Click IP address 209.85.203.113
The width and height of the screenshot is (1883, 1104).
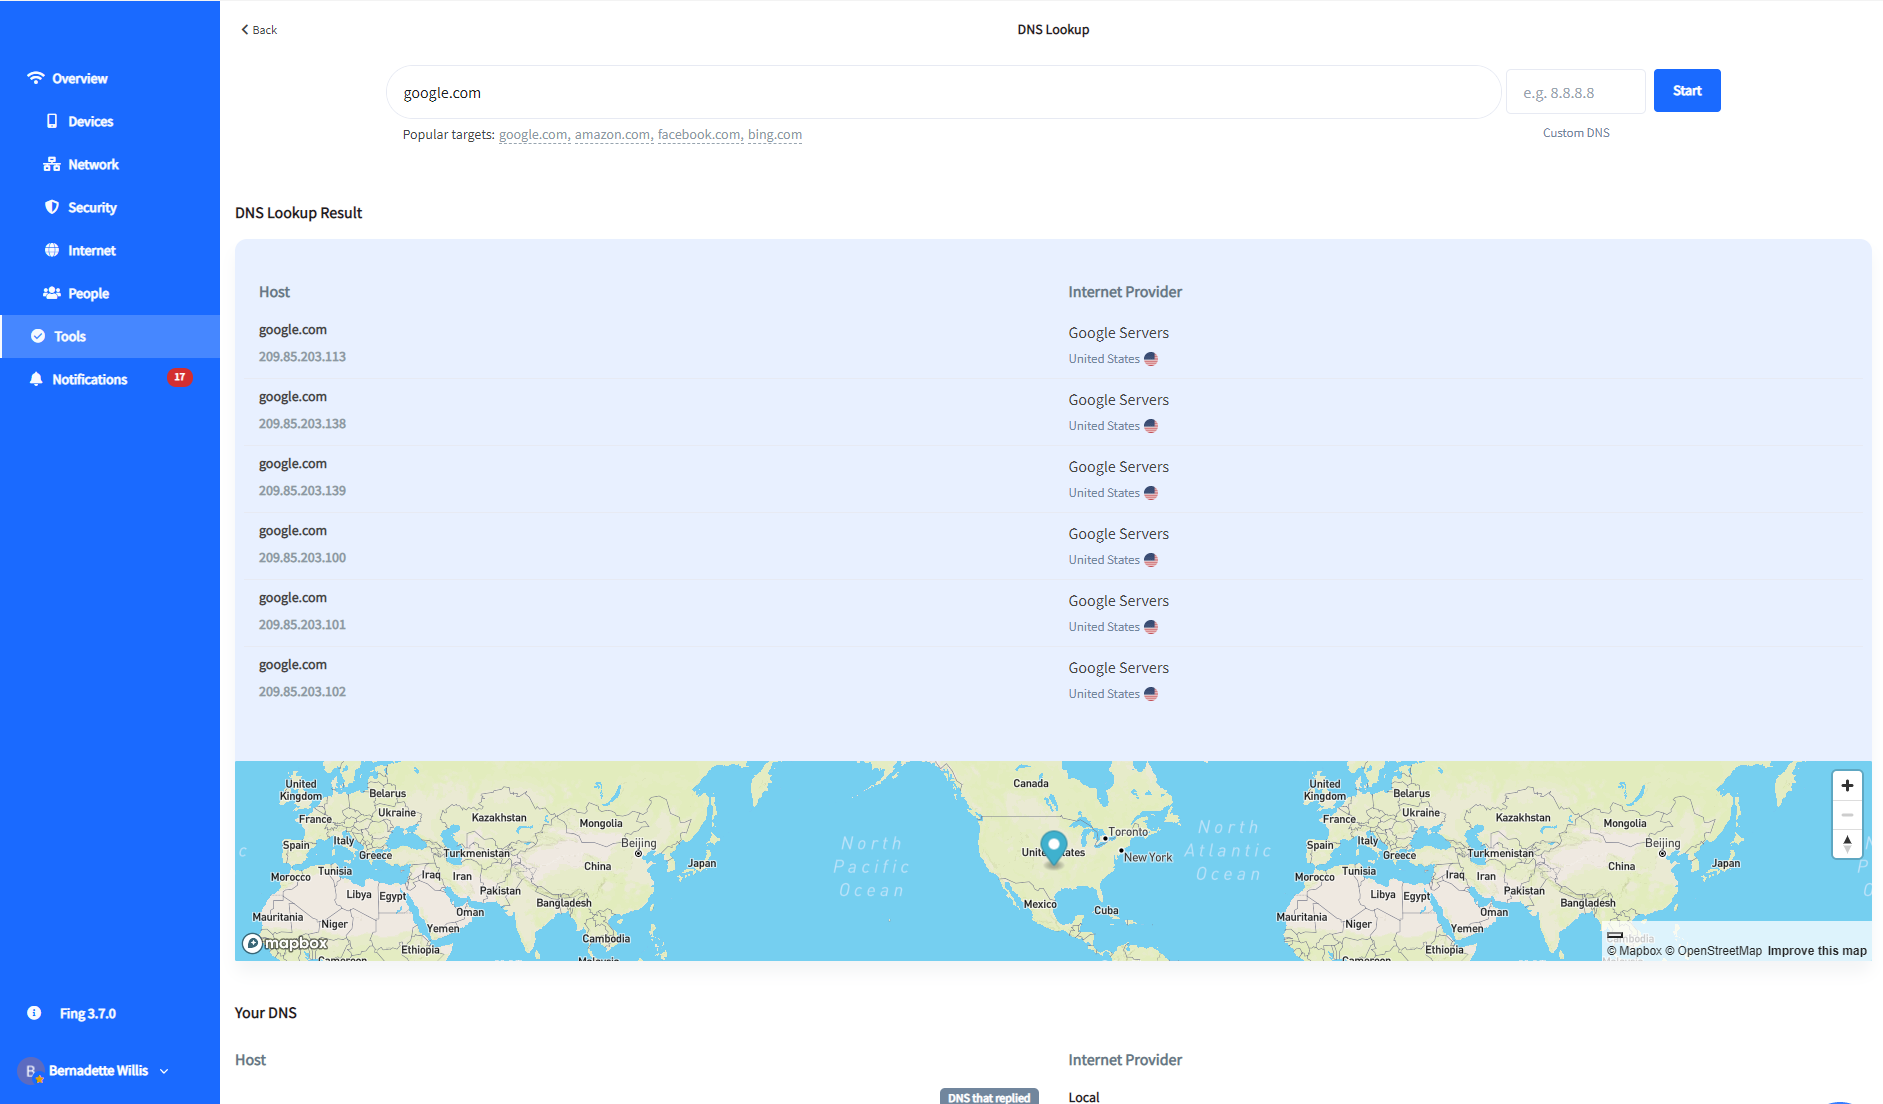point(302,357)
